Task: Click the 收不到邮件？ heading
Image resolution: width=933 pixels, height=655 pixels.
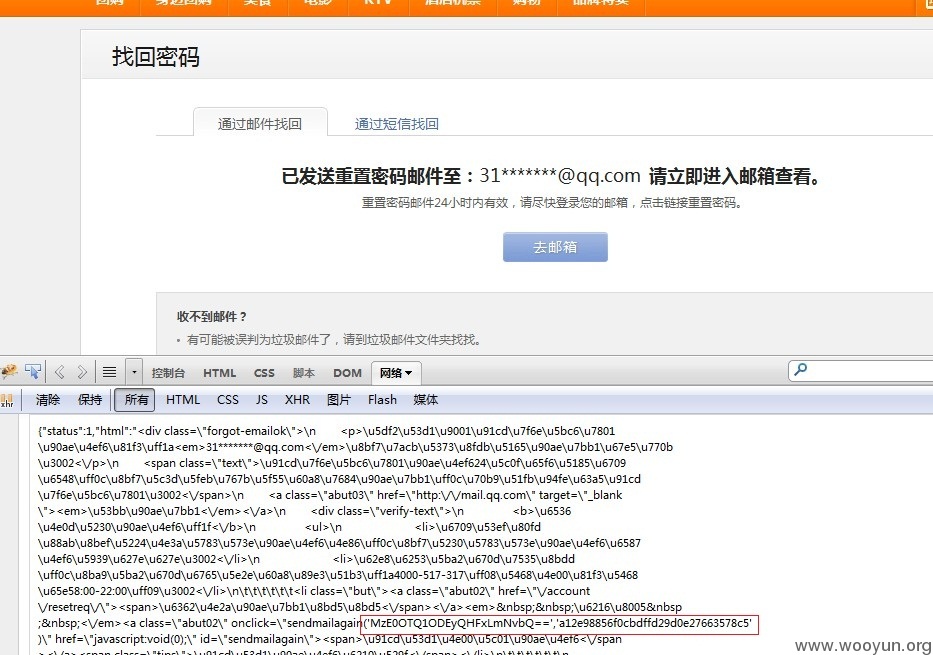Action: click(x=211, y=316)
